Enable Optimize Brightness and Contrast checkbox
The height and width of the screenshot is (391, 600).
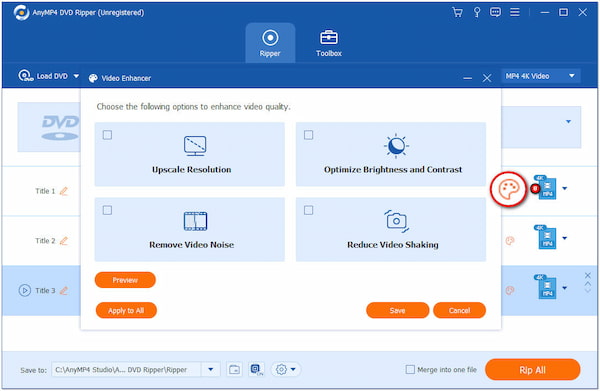click(308, 135)
